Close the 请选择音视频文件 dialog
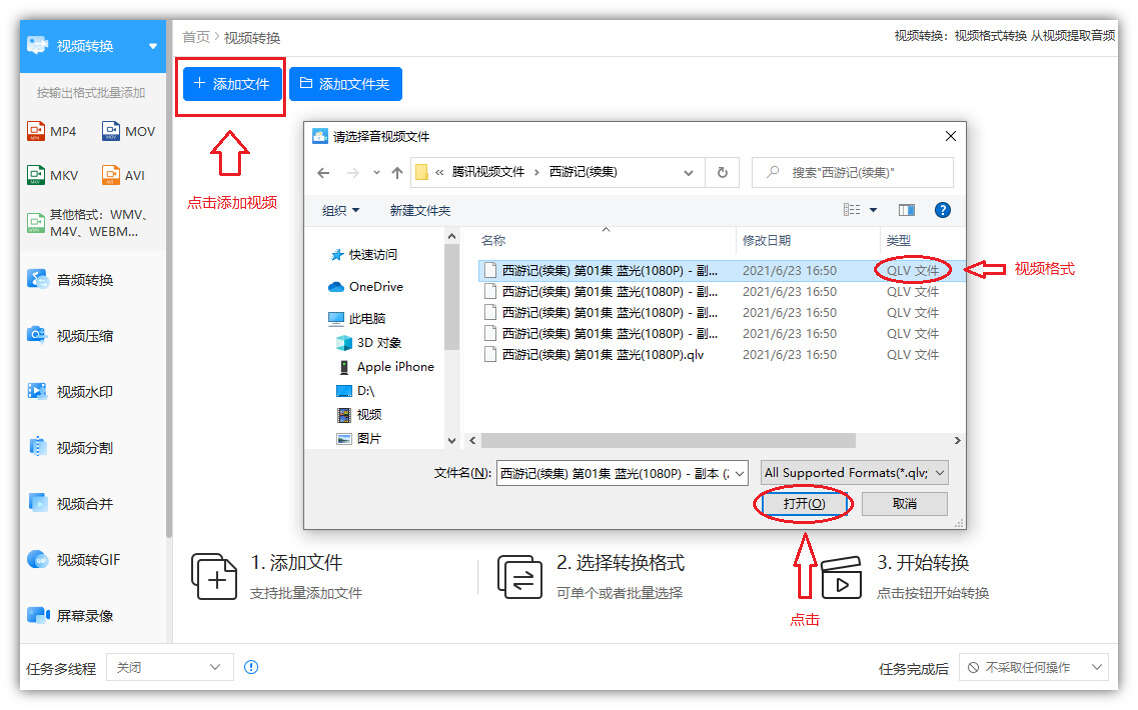 [950, 136]
